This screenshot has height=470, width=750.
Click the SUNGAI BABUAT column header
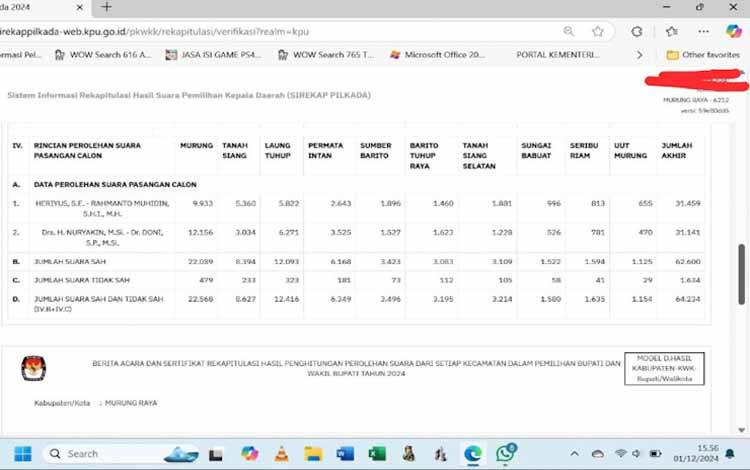coord(536,151)
